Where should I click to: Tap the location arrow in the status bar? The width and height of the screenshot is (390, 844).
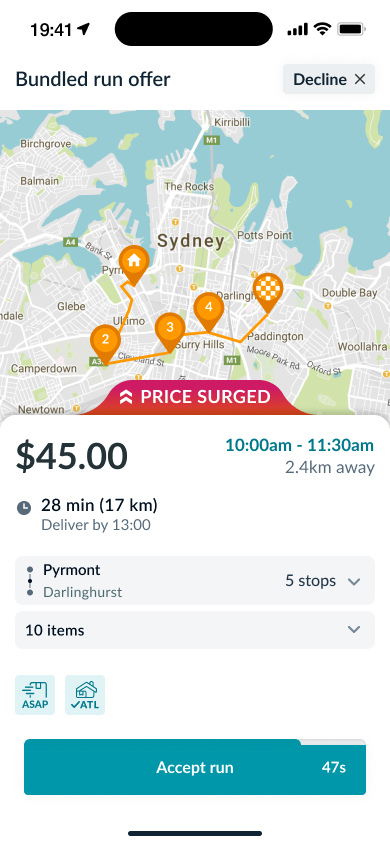point(83,29)
